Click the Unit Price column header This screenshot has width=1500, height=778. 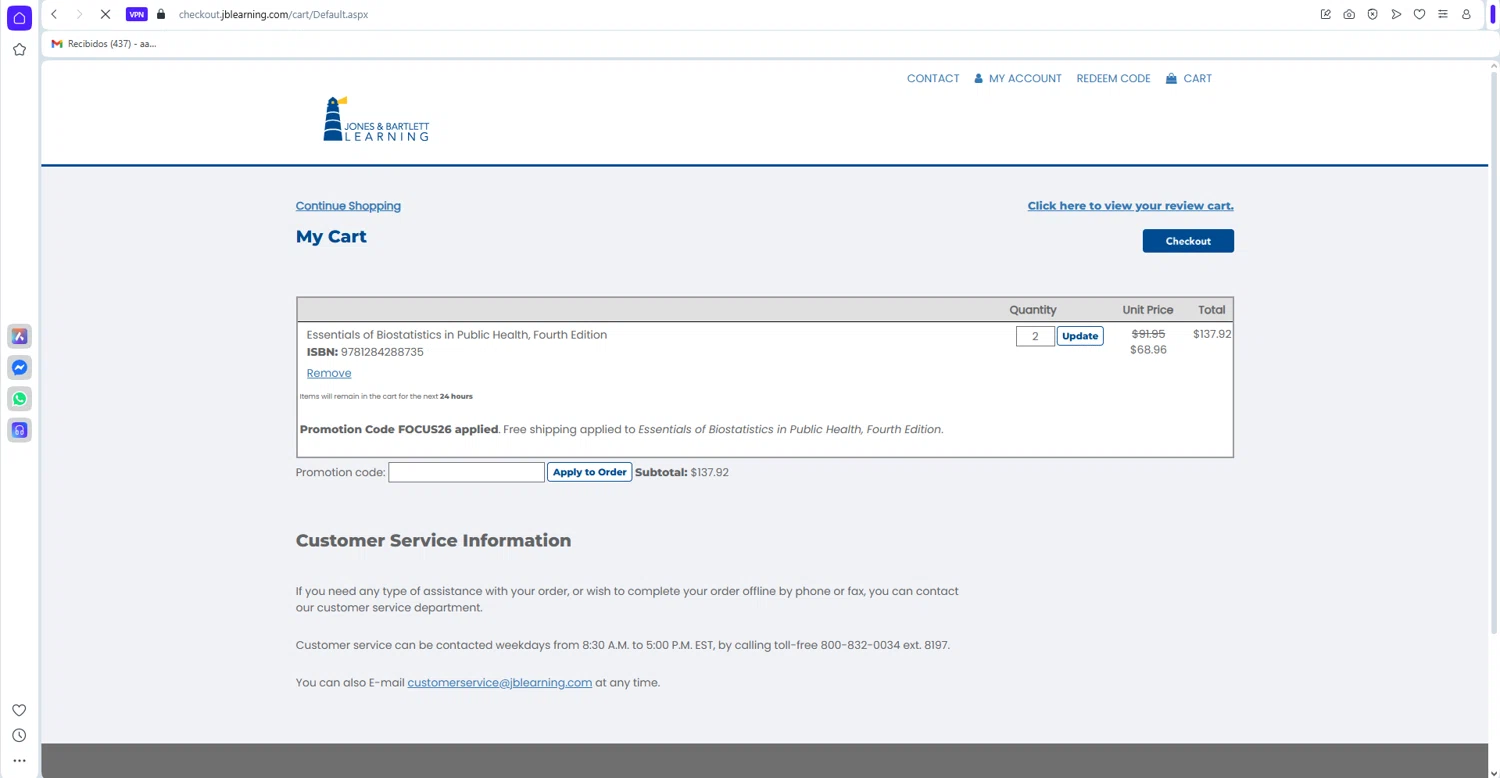(x=1148, y=310)
